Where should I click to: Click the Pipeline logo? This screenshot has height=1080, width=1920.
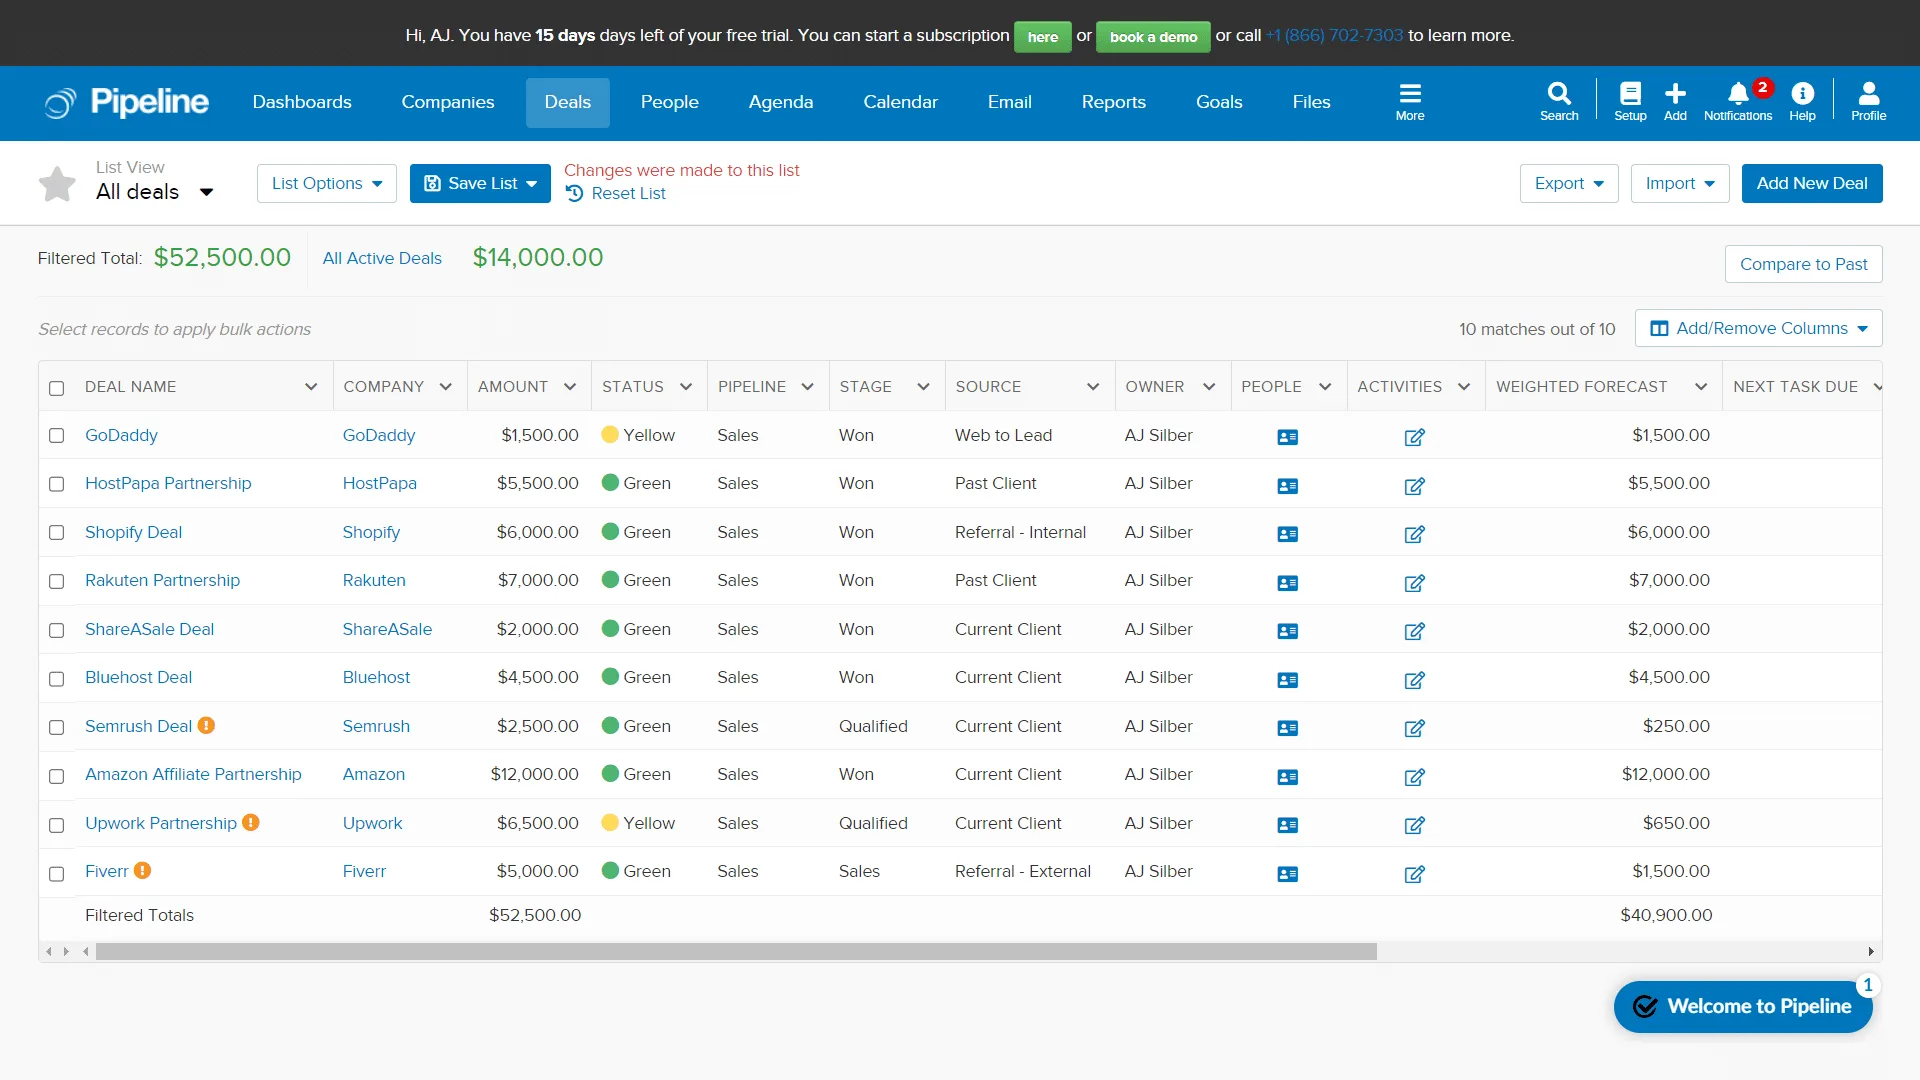coord(127,102)
